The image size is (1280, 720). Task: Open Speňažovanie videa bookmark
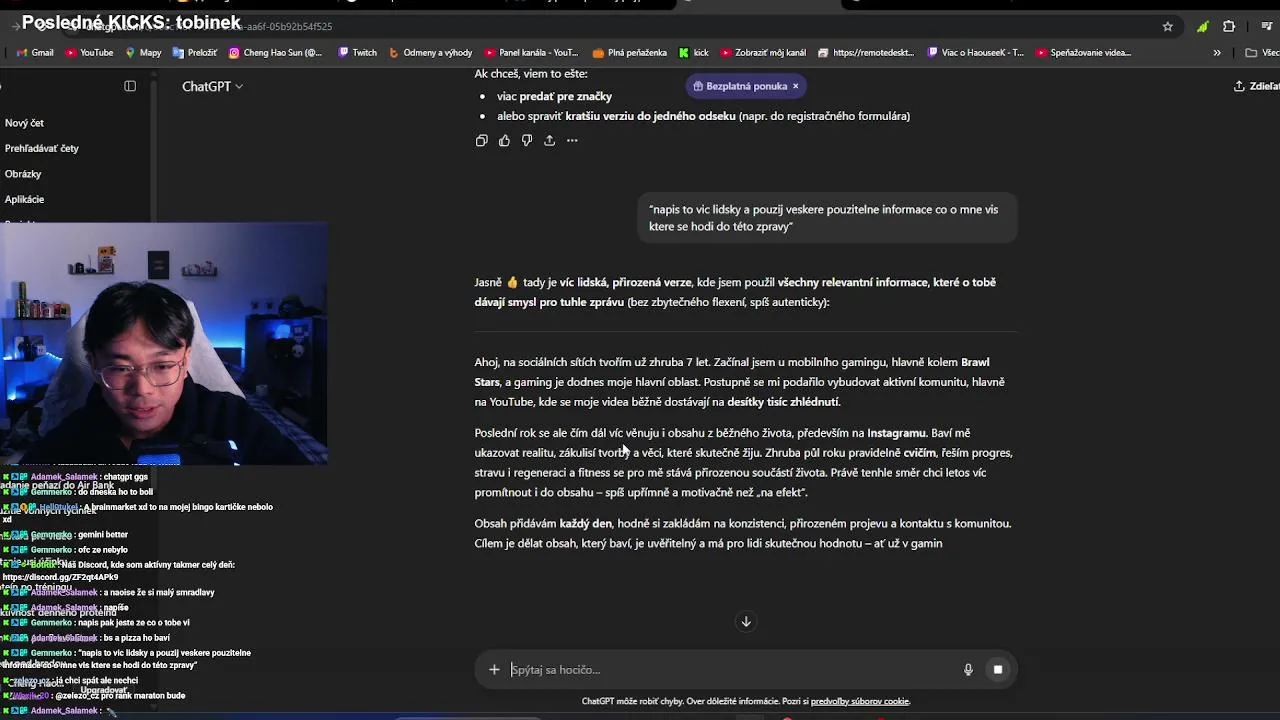[1083, 53]
